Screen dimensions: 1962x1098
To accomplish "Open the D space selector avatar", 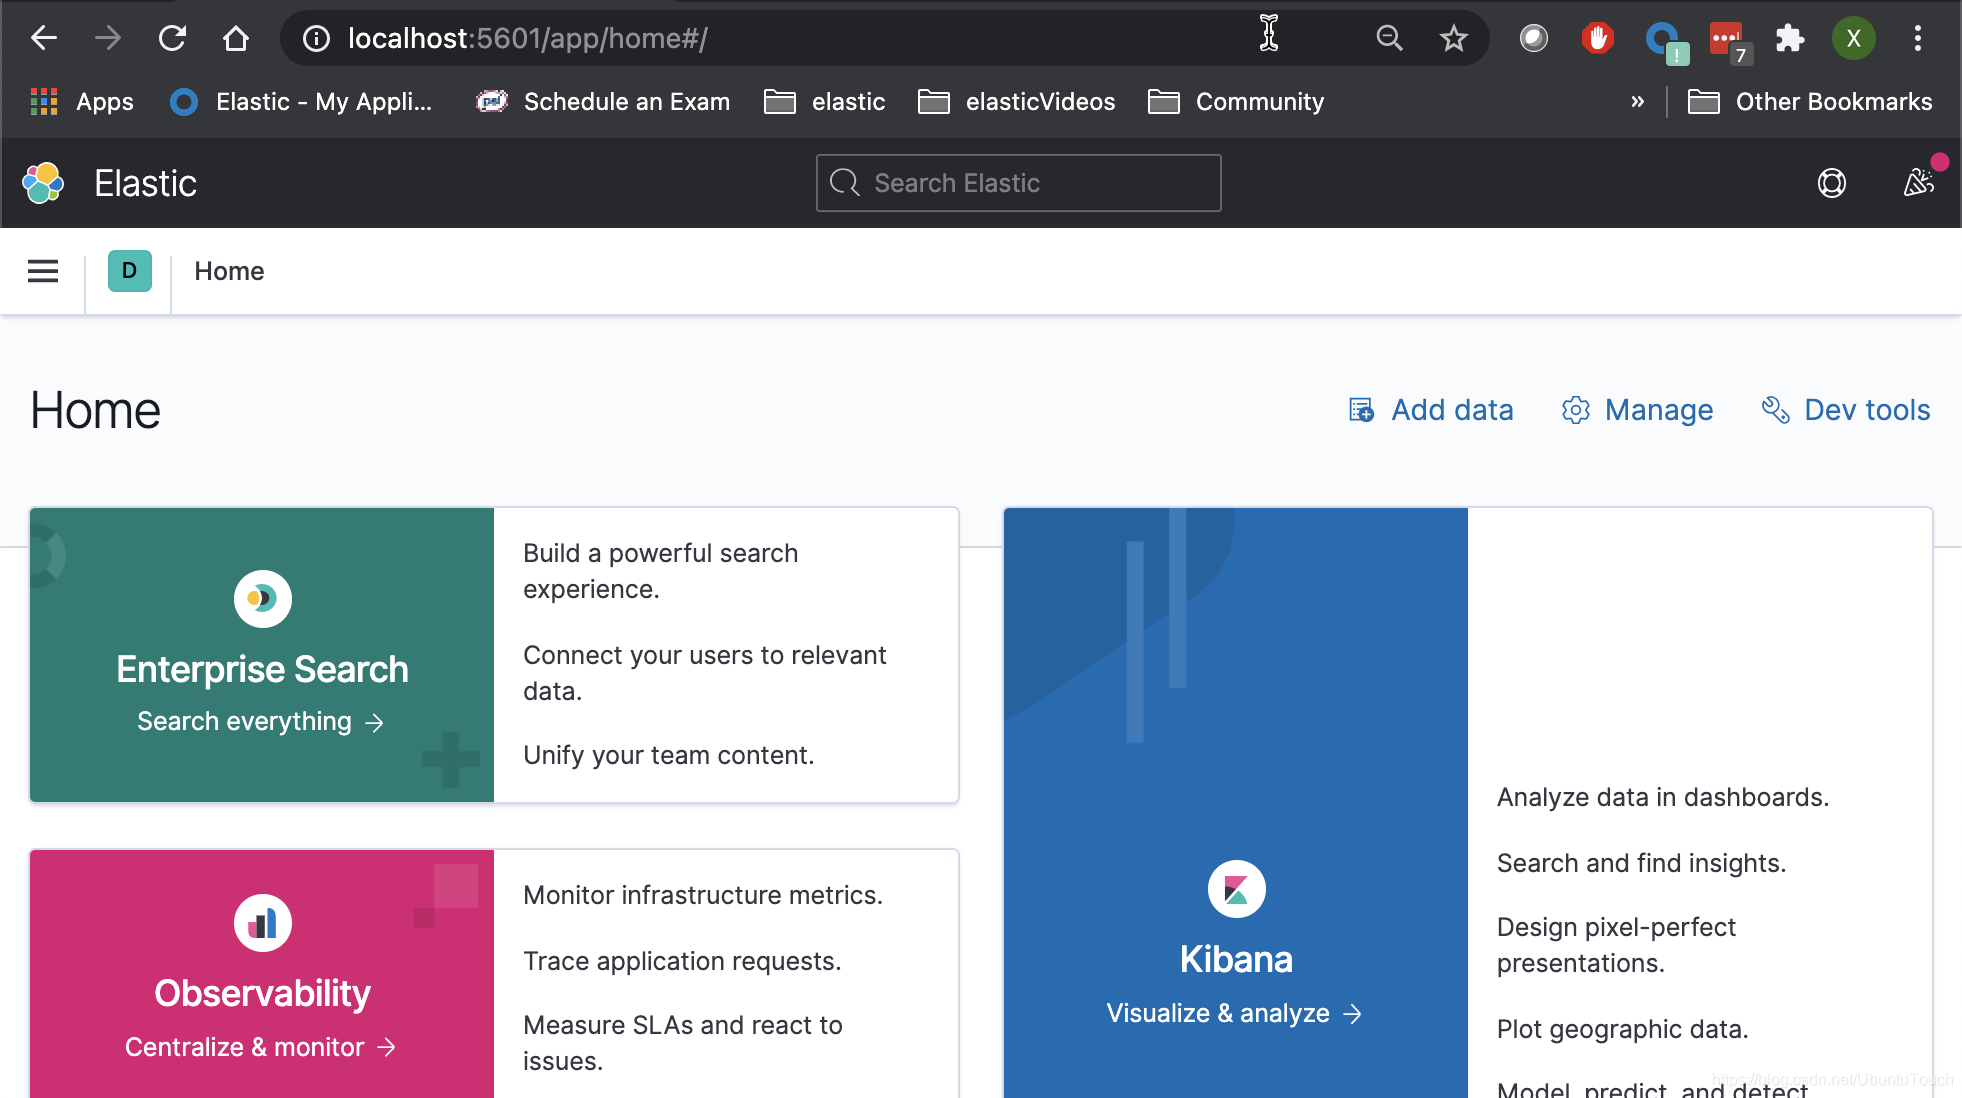I will pyautogui.click(x=129, y=271).
